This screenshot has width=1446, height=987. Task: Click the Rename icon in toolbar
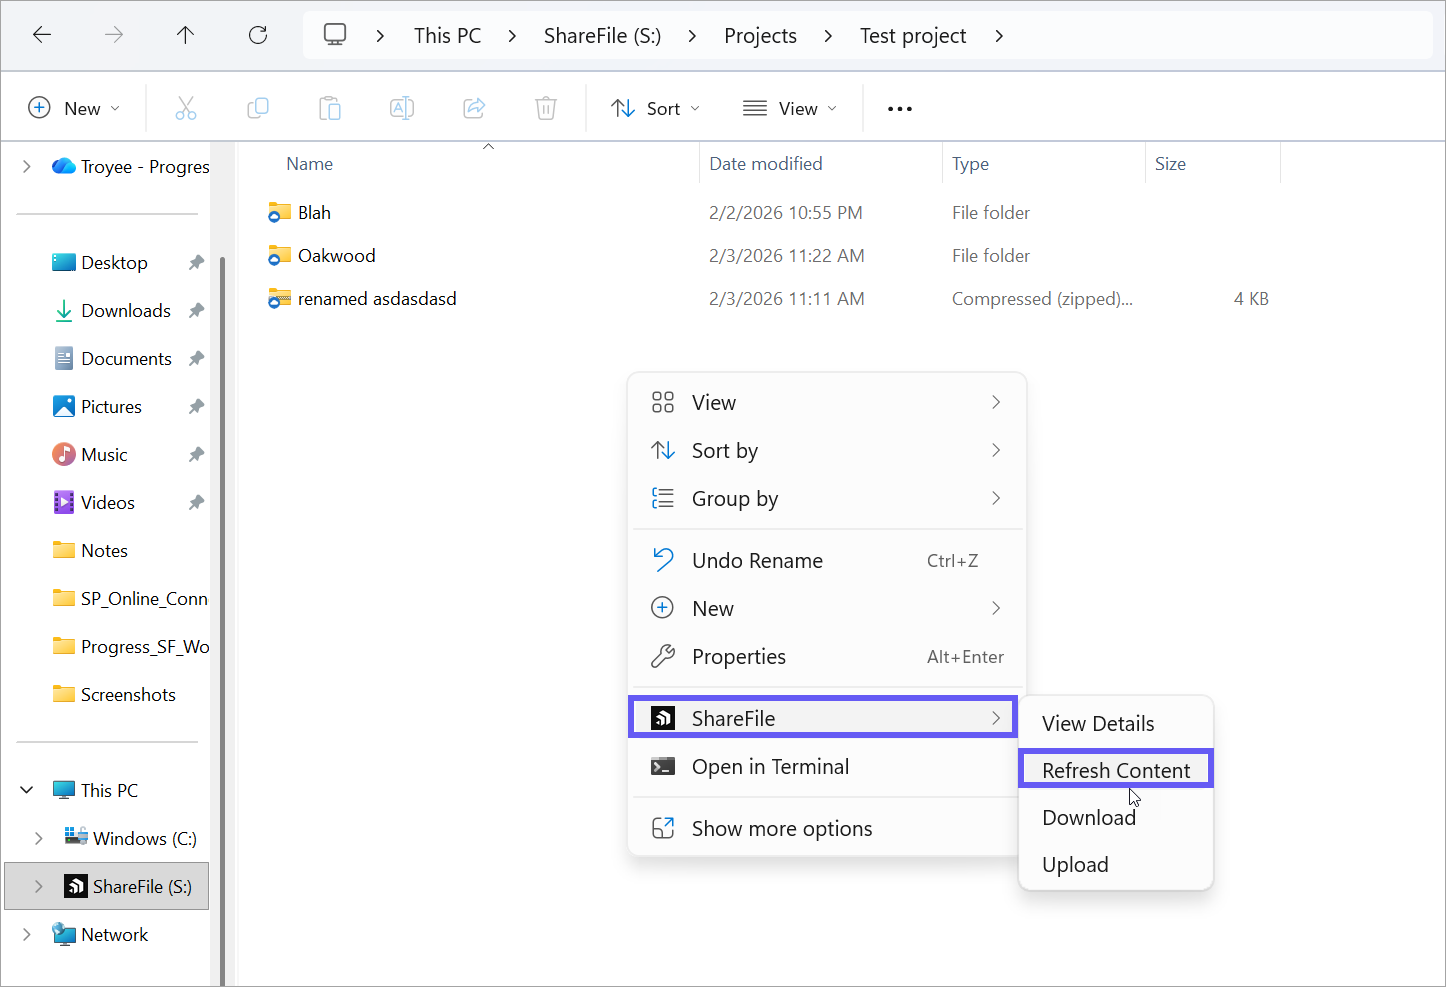click(x=402, y=108)
